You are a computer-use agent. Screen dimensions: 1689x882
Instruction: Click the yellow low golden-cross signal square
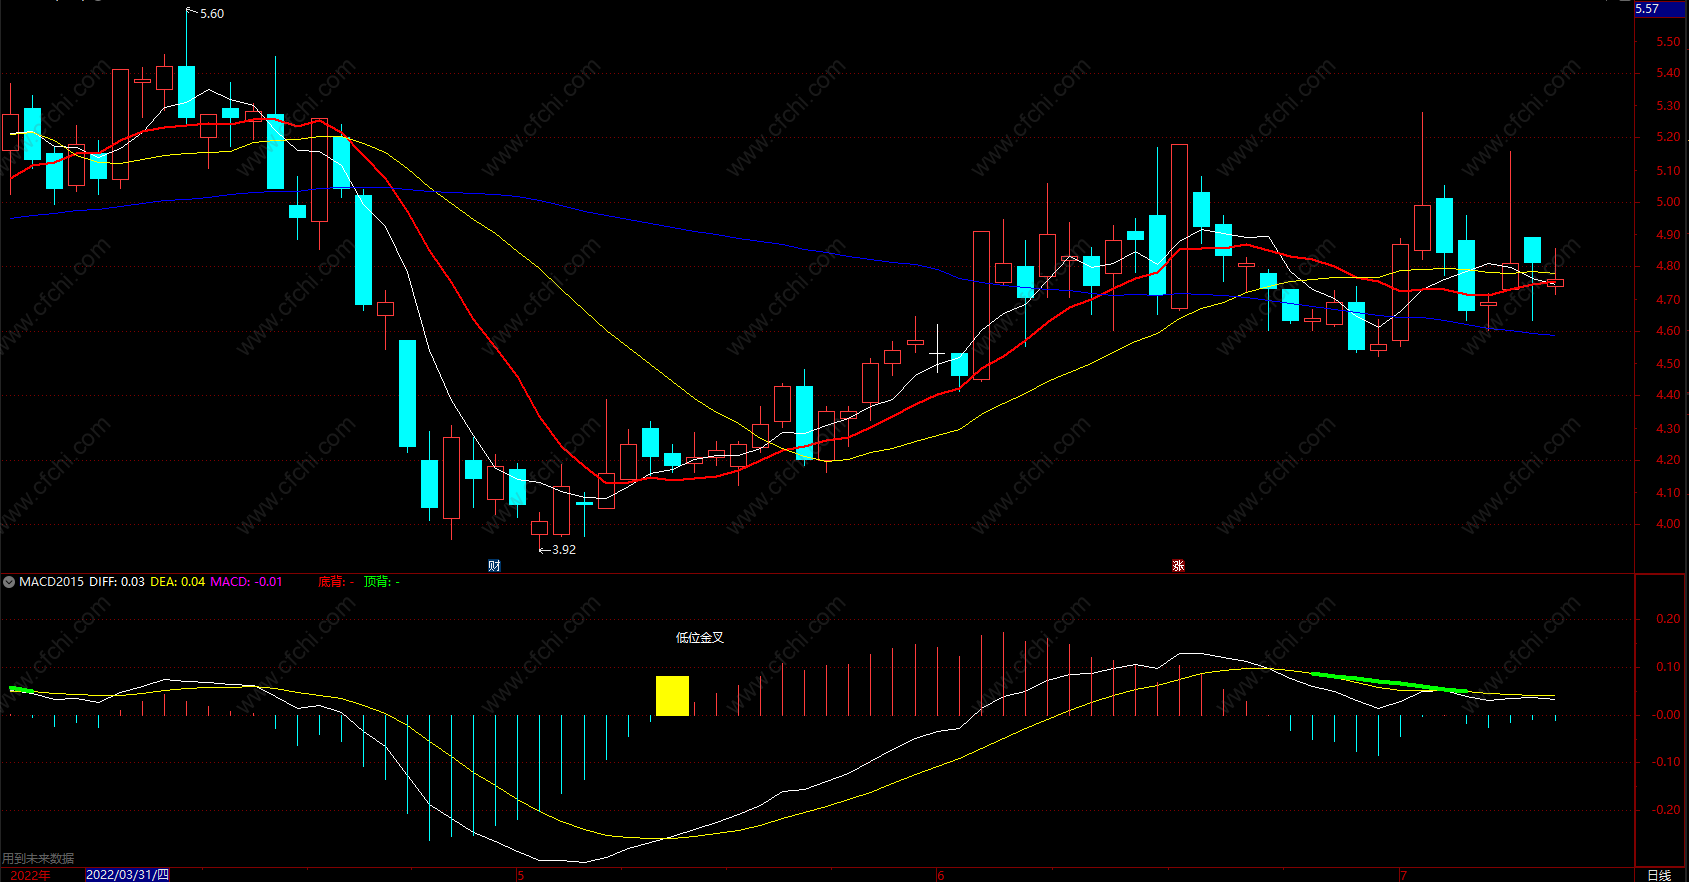672,696
